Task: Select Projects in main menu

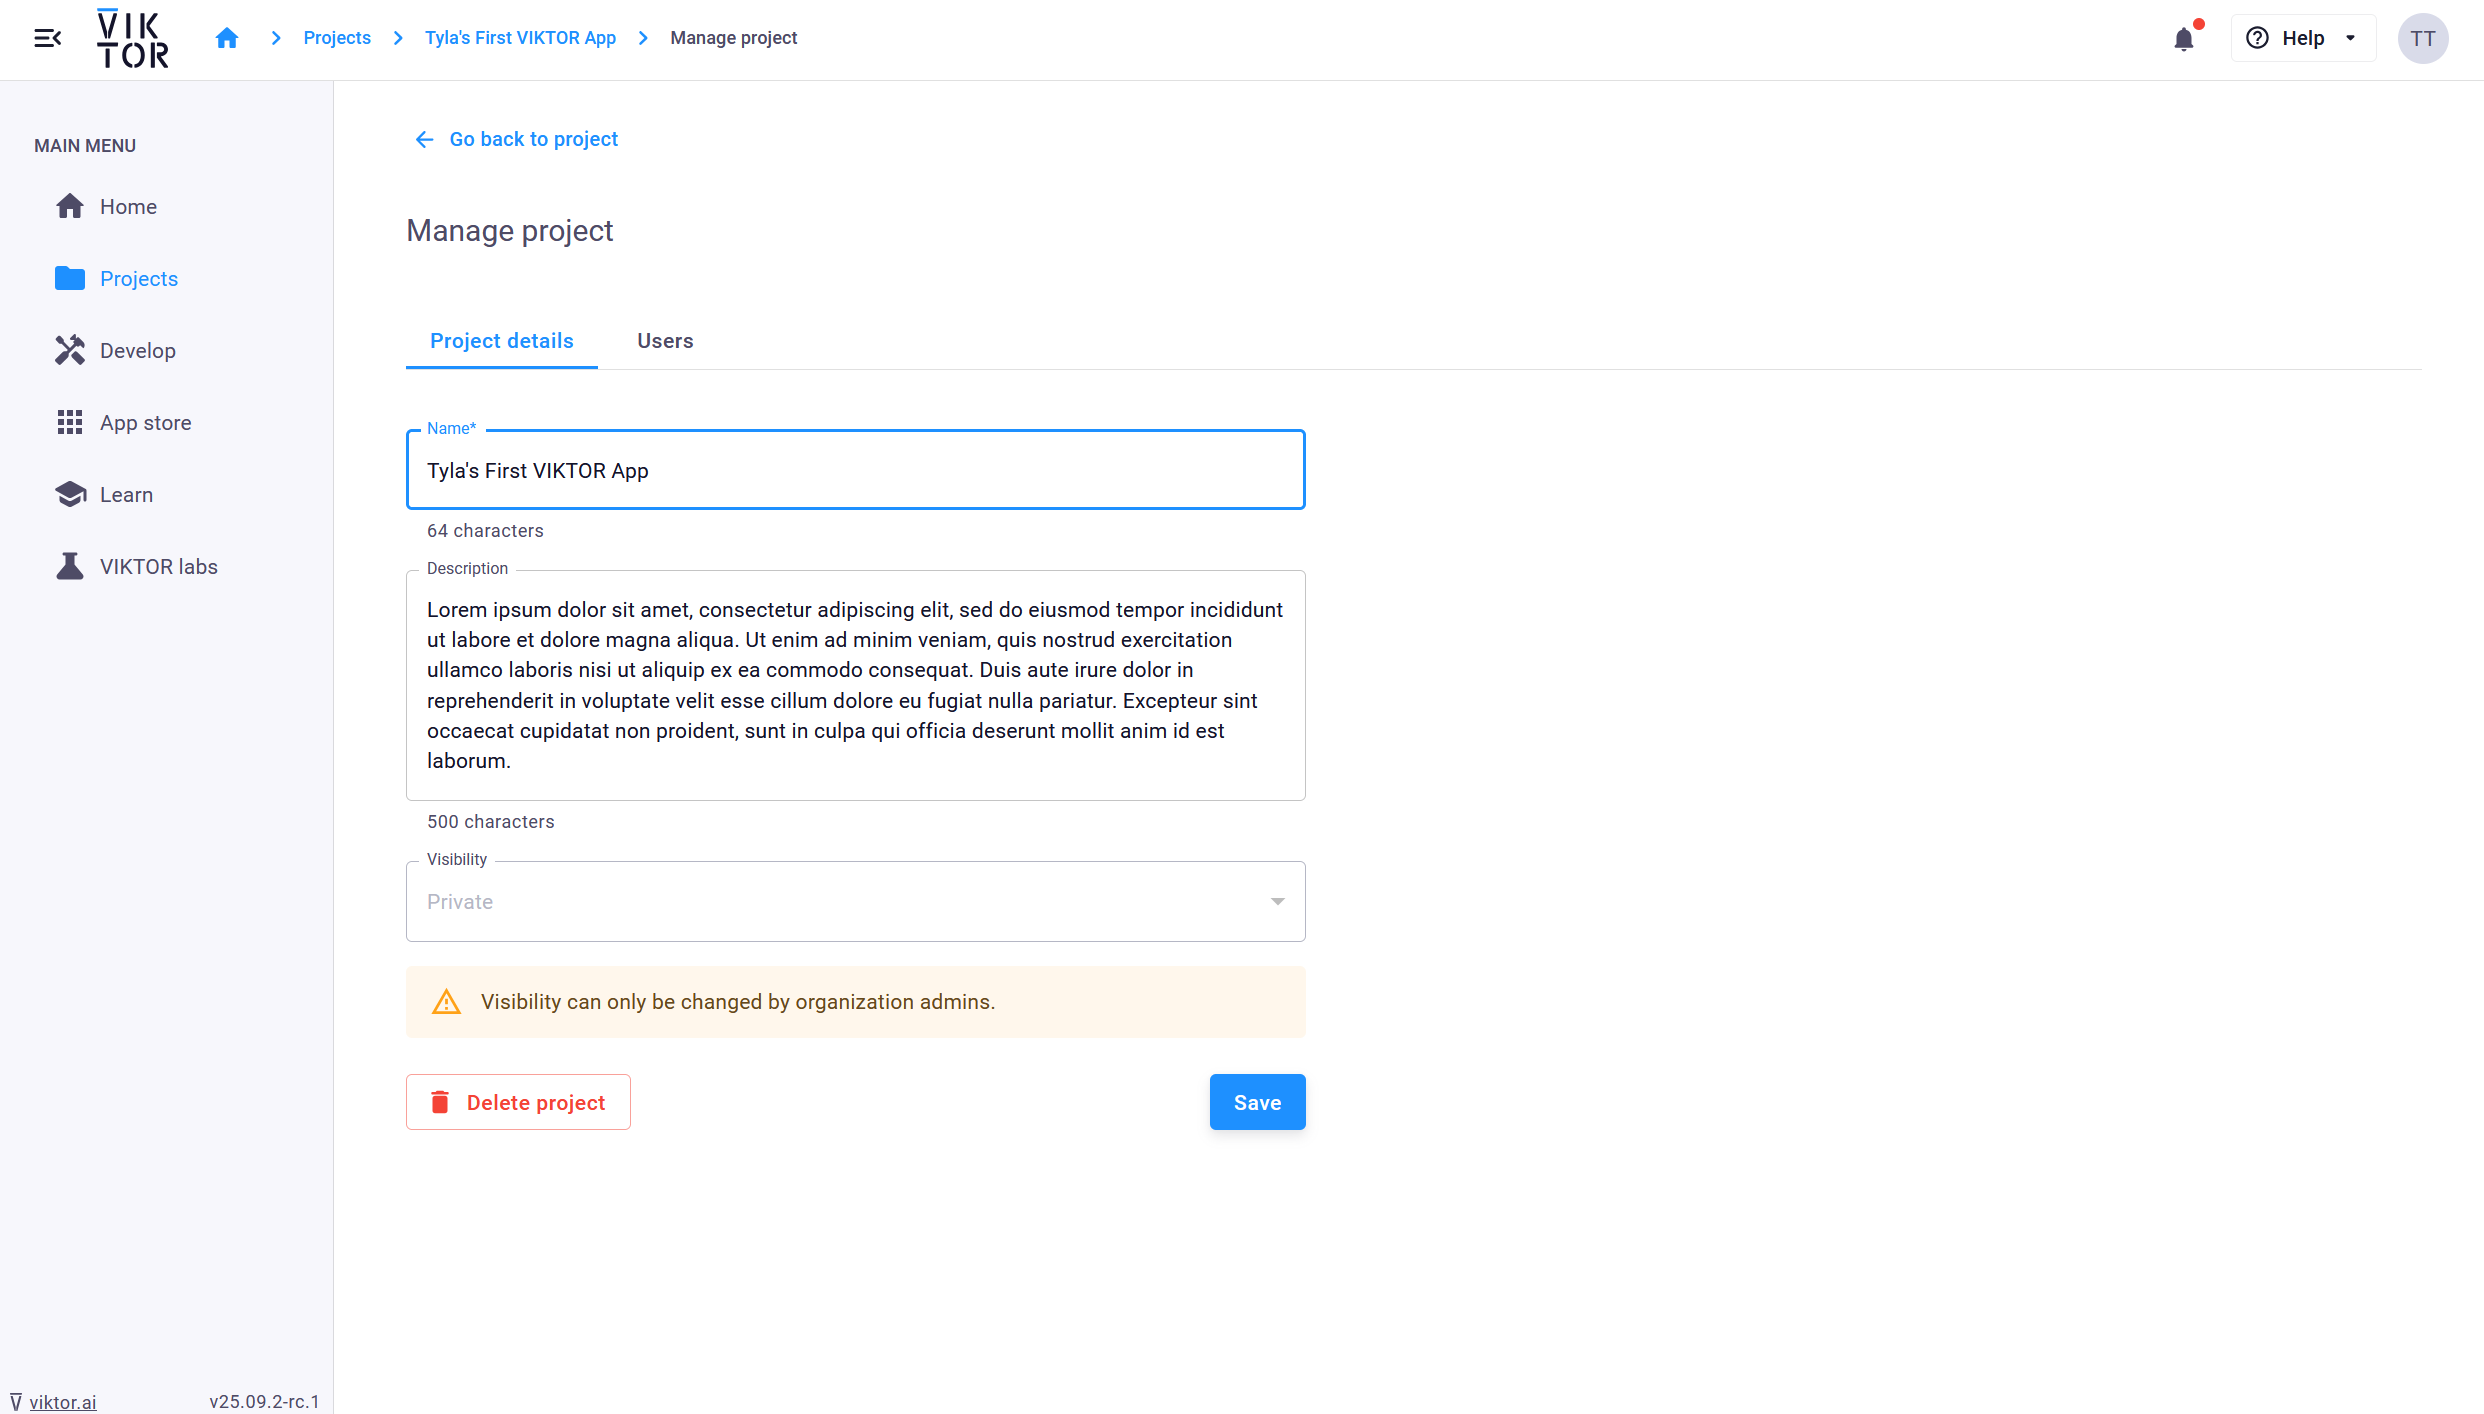Action: pyautogui.click(x=138, y=279)
